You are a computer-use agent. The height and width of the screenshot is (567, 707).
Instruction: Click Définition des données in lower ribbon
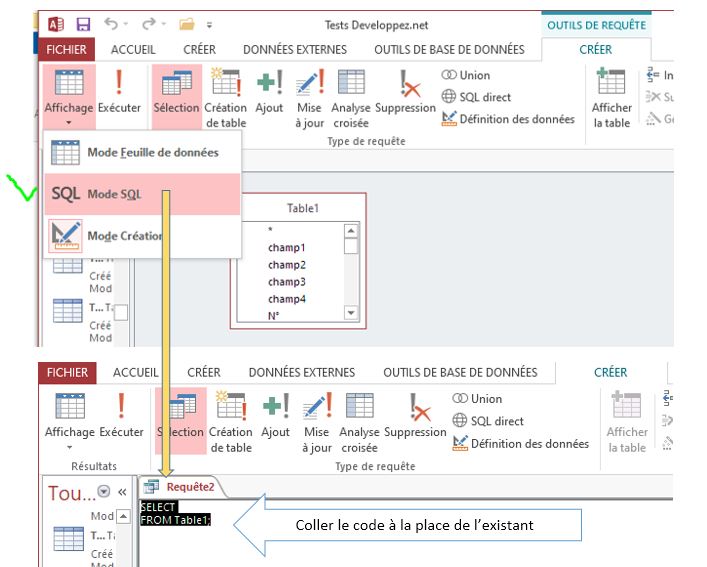click(x=521, y=444)
